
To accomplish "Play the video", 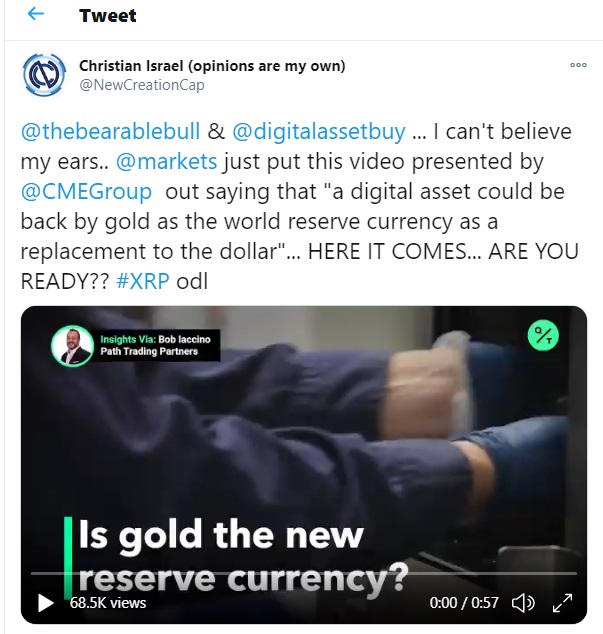I will pos(46,603).
